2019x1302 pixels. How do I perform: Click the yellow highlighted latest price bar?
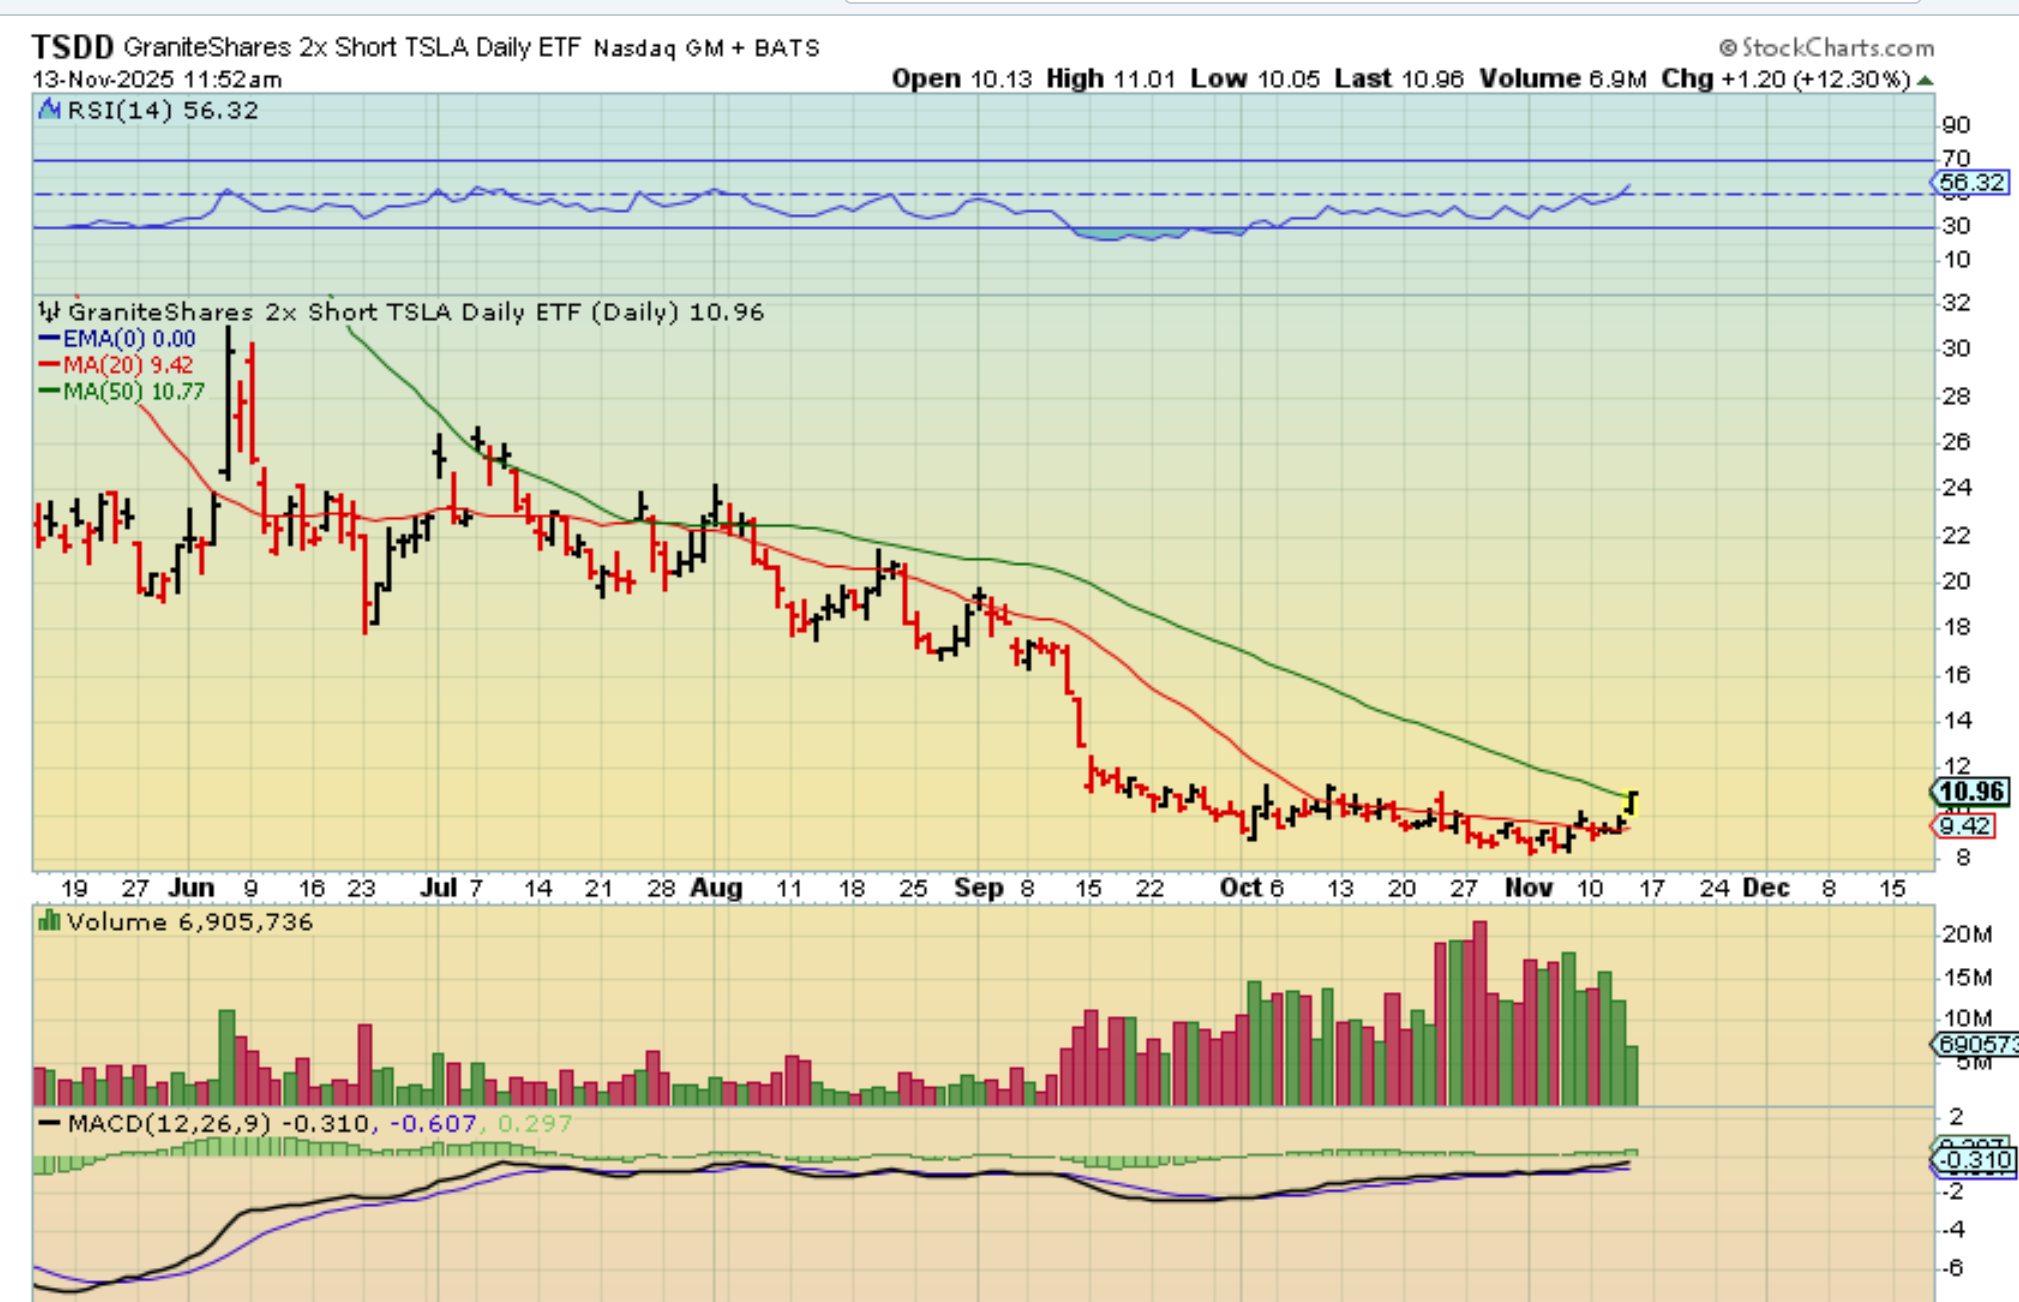click(x=1632, y=802)
